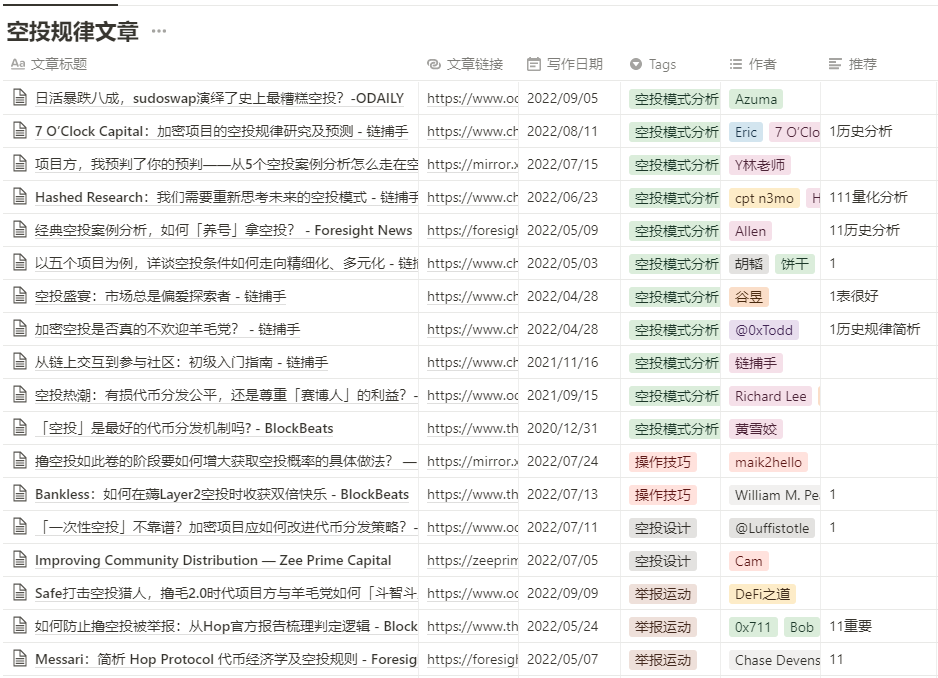Click the text-lines icon in 推荐 header
This screenshot has height=678, width=938.
(x=835, y=64)
